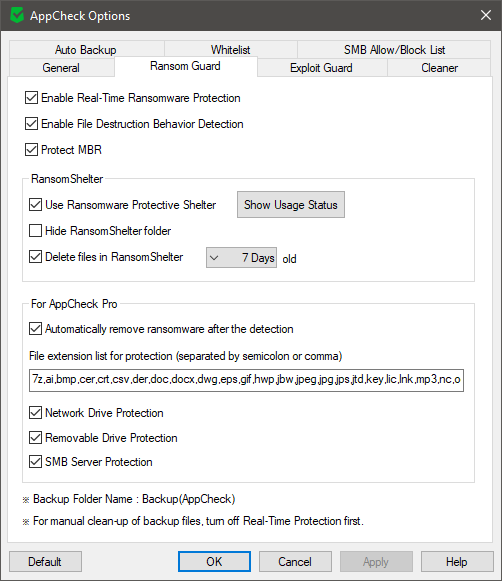Toggle Use Ransomware Protective Shelter
The image size is (502, 581).
coord(36,205)
